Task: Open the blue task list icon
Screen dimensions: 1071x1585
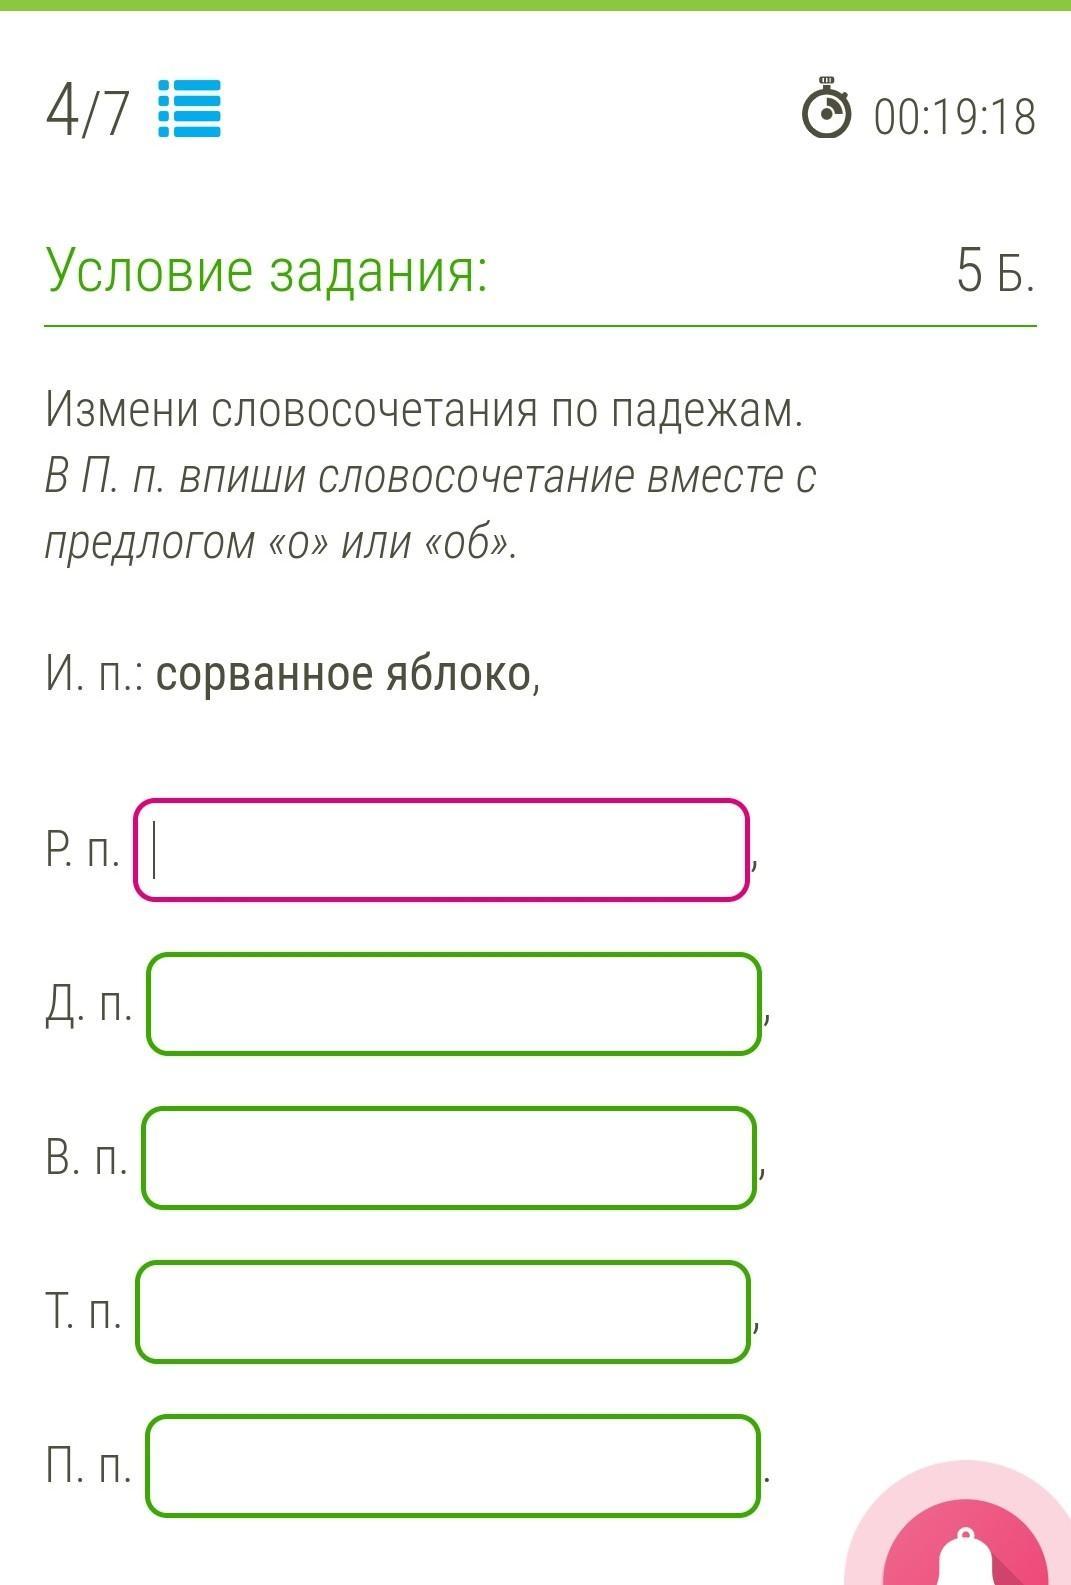Action: click(190, 109)
